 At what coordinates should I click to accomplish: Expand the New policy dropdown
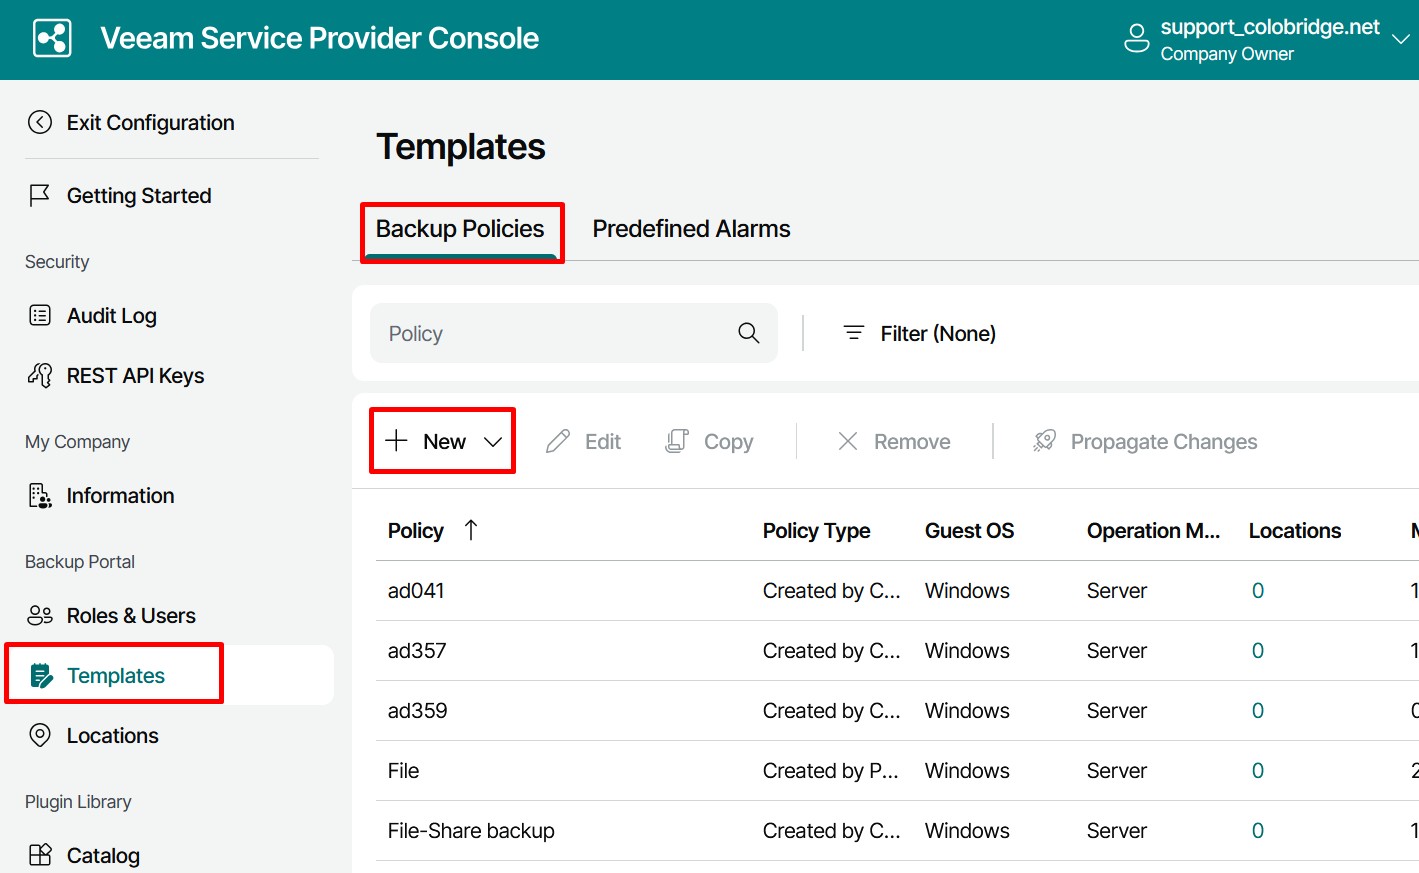(x=493, y=441)
